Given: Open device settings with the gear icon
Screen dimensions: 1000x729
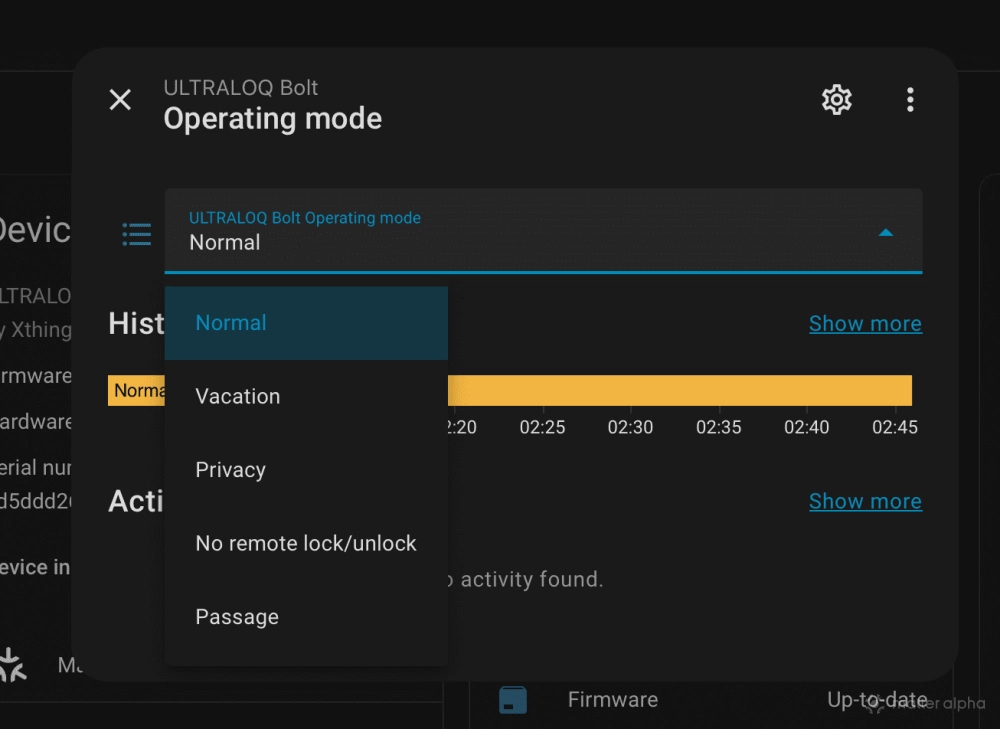Looking at the screenshot, I should [836, 99].
